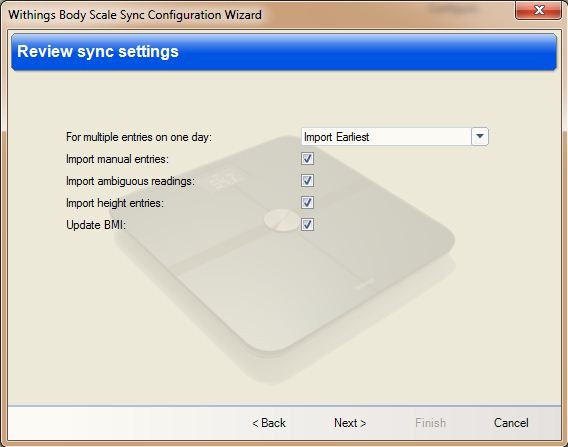Click the 'Import height entries:' label
568x447 pixels.
point(114,203)
